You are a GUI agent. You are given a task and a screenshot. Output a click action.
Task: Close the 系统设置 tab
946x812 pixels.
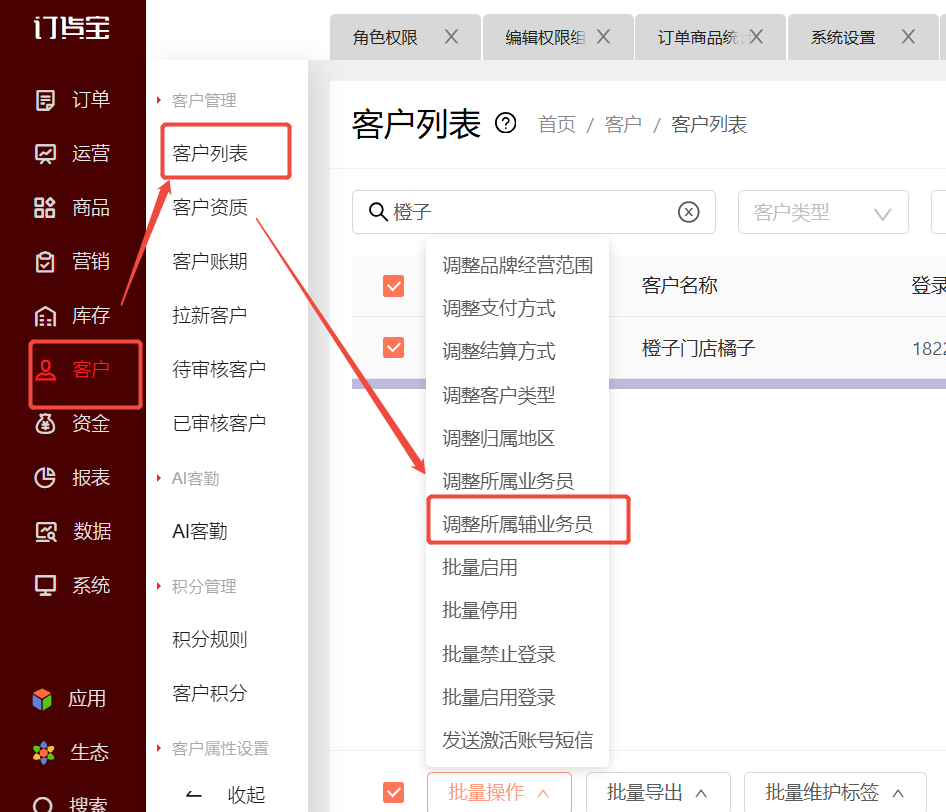(908, 37)
